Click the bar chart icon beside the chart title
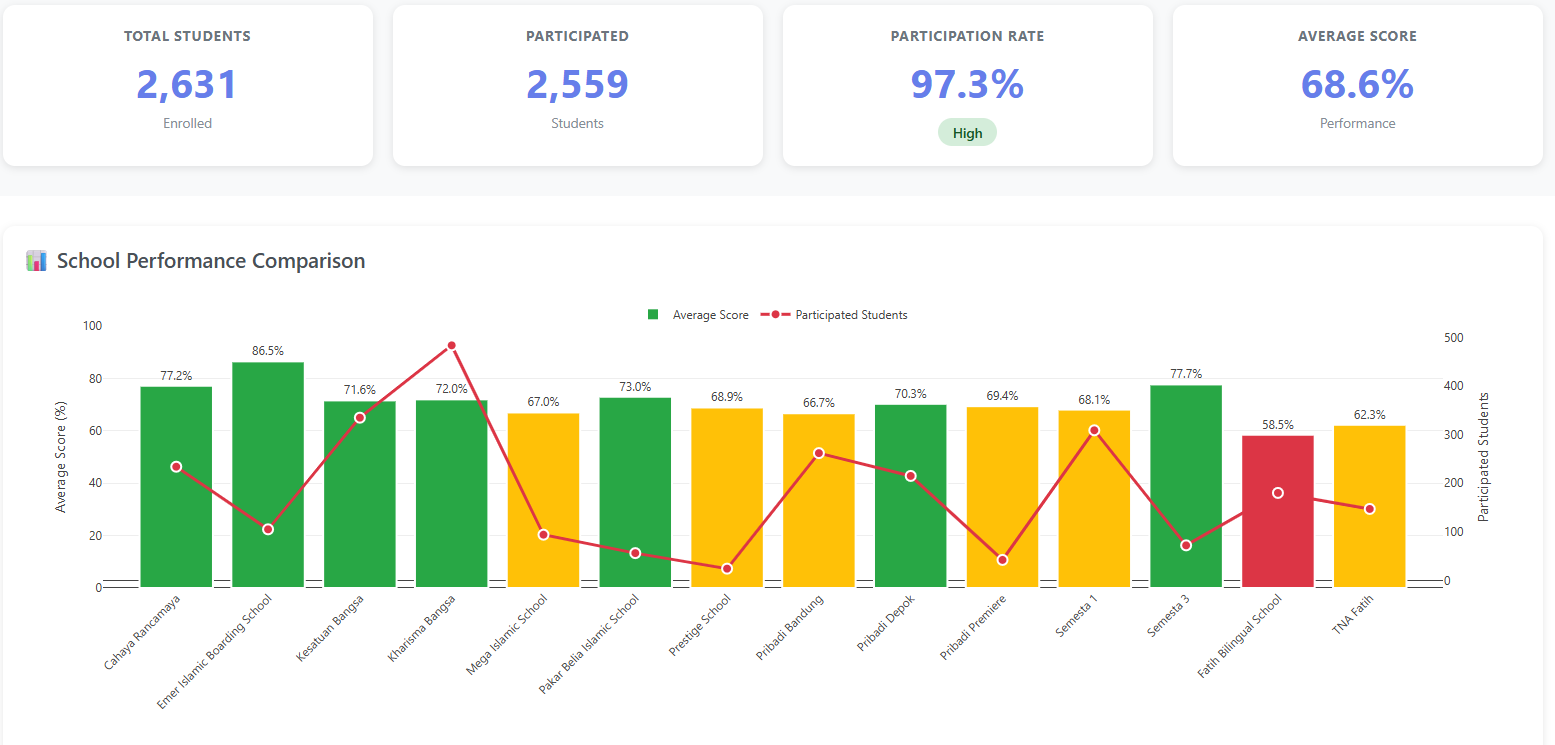The image size is (1555, 745). (36, 260)
